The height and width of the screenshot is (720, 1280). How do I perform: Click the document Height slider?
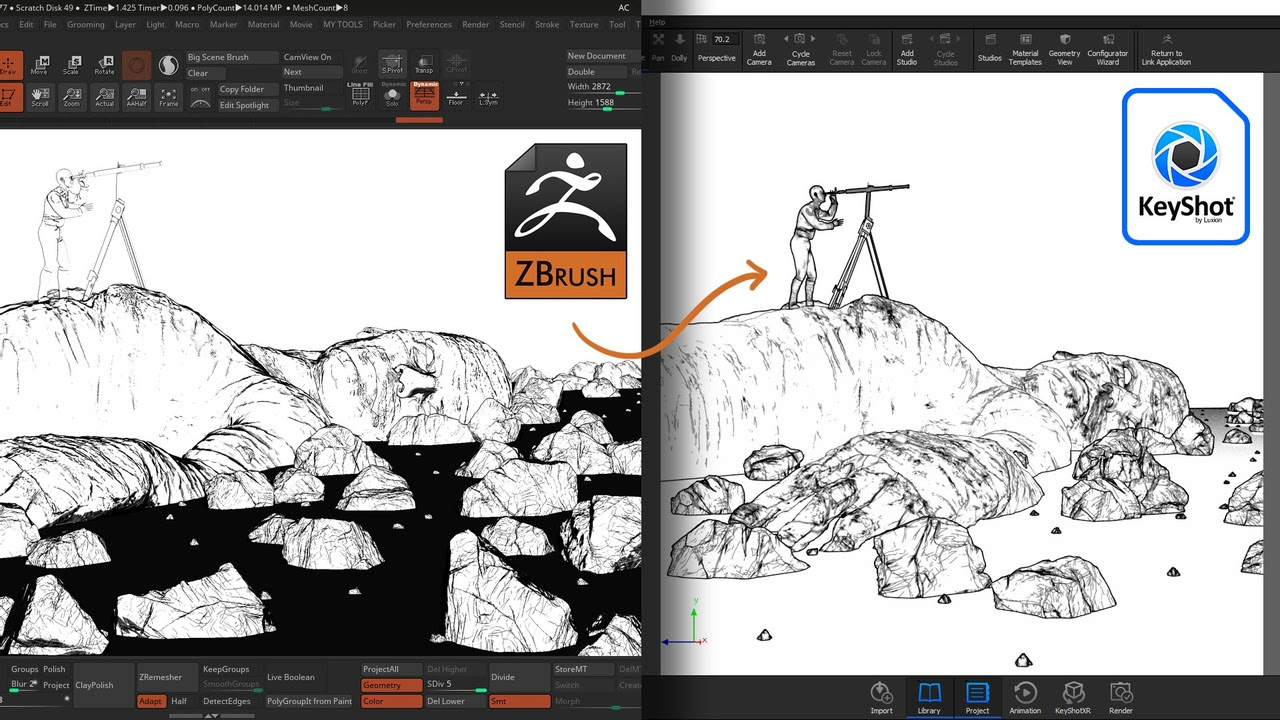[x=603, y=103]
